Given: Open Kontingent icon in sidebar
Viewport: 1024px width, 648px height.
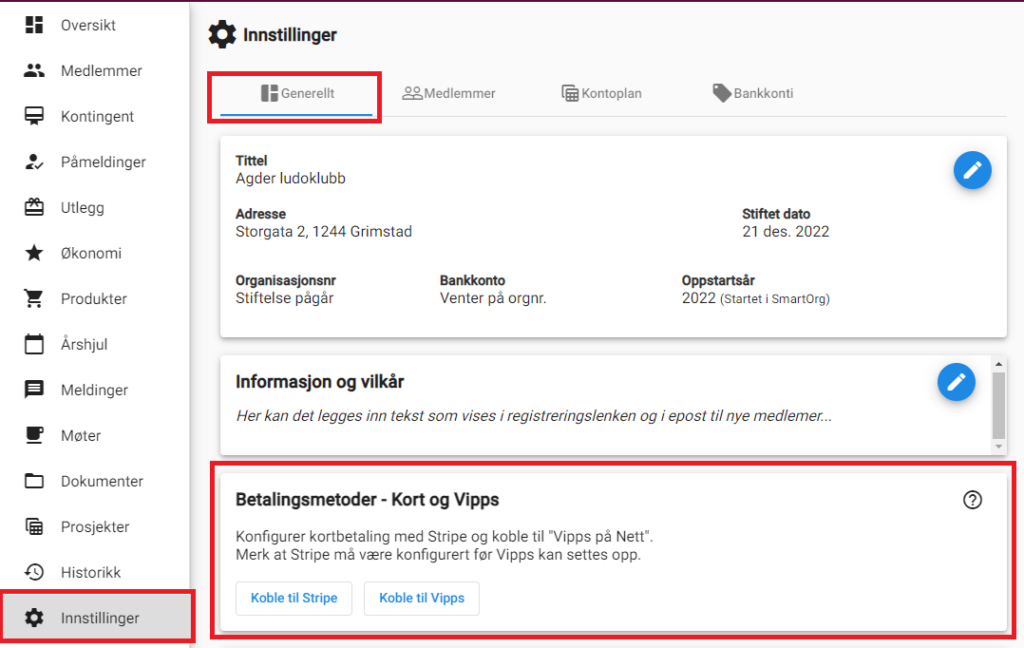Looking at the screenshot, I should point(34,116).
